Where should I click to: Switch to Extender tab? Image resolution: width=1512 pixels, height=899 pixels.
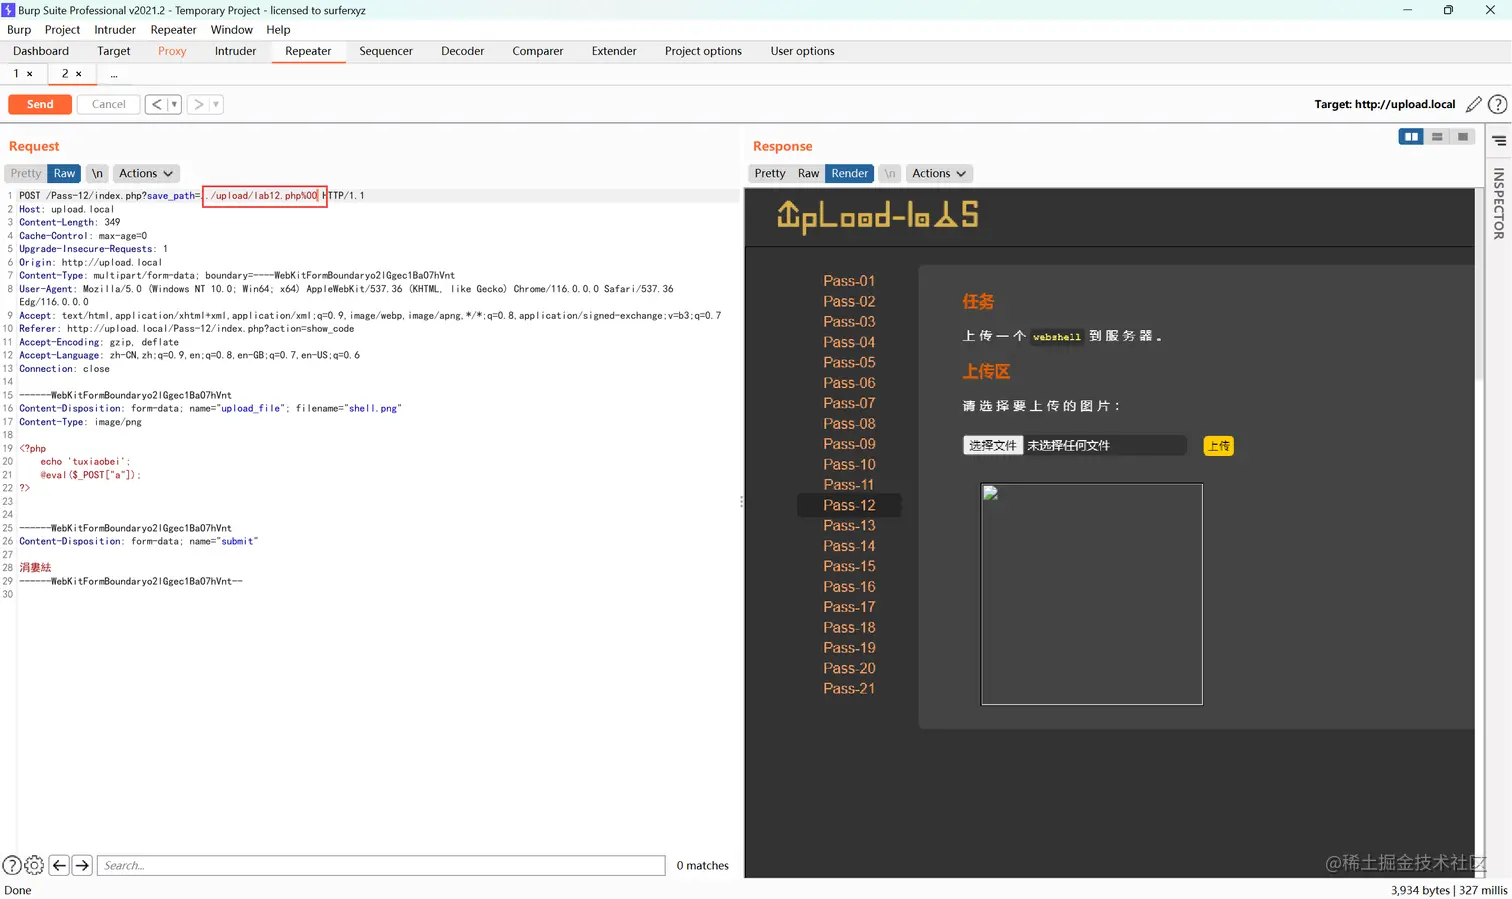pyautogui.click(x=614, y=51)
